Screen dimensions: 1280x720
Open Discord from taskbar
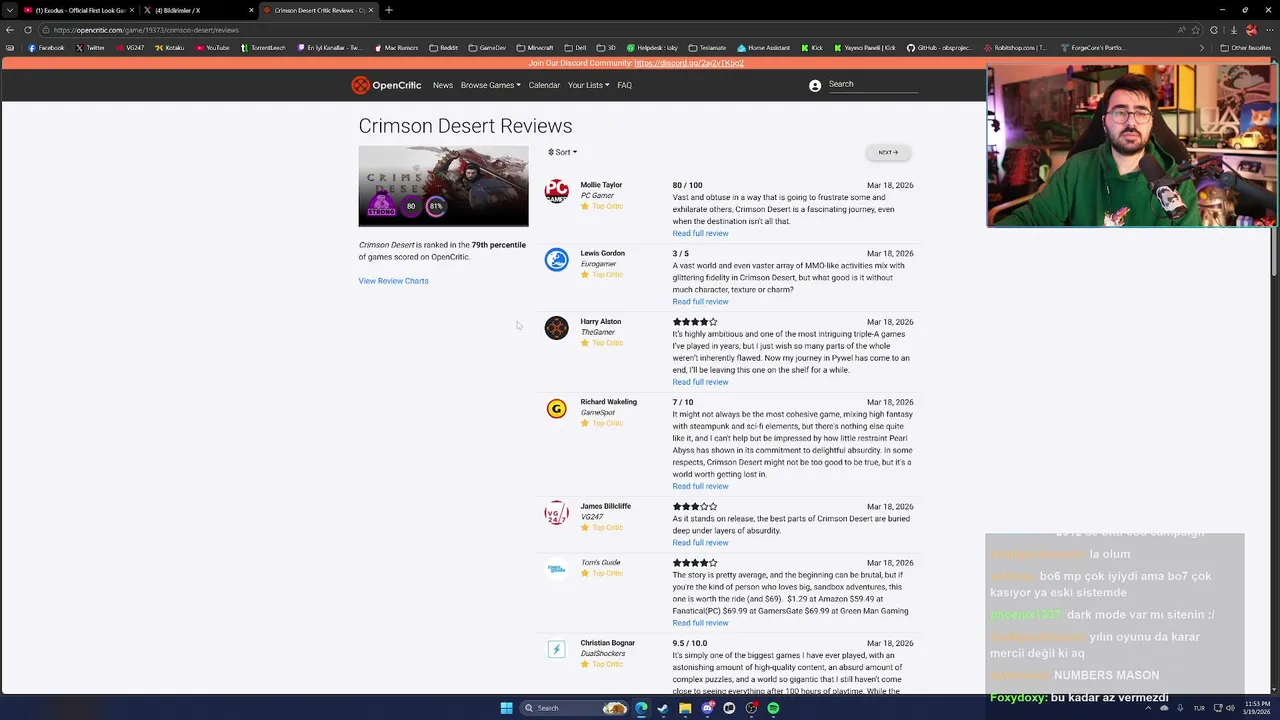(x=707, y=708)
